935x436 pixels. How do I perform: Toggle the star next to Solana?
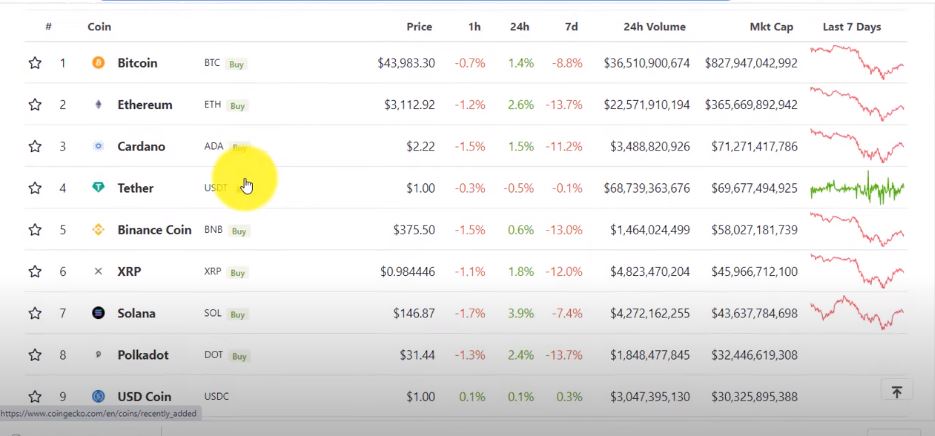pos(35,314)
